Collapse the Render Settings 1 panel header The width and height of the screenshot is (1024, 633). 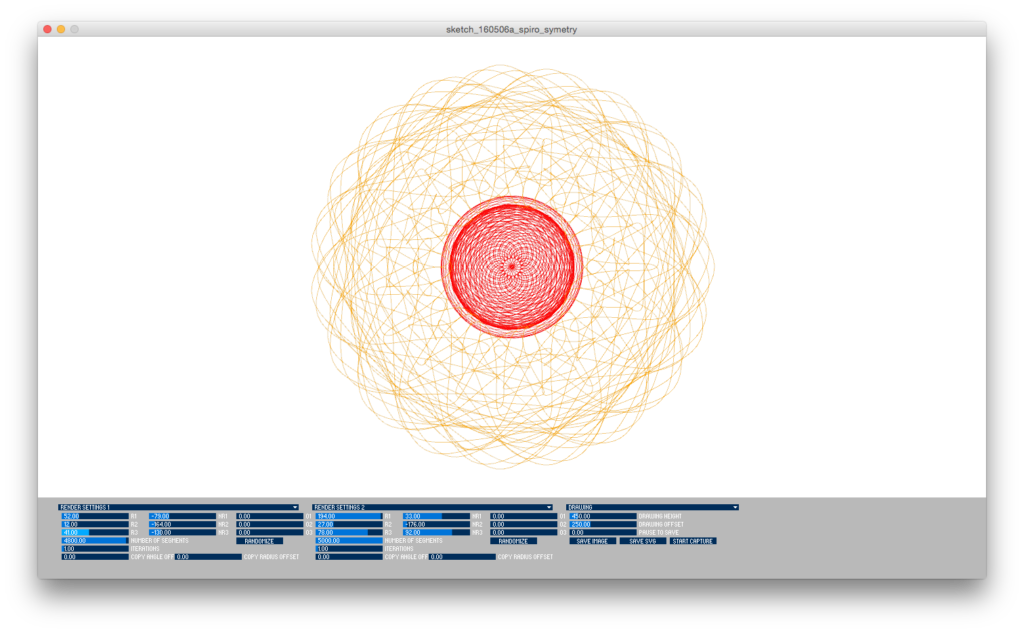click(178, 507)
